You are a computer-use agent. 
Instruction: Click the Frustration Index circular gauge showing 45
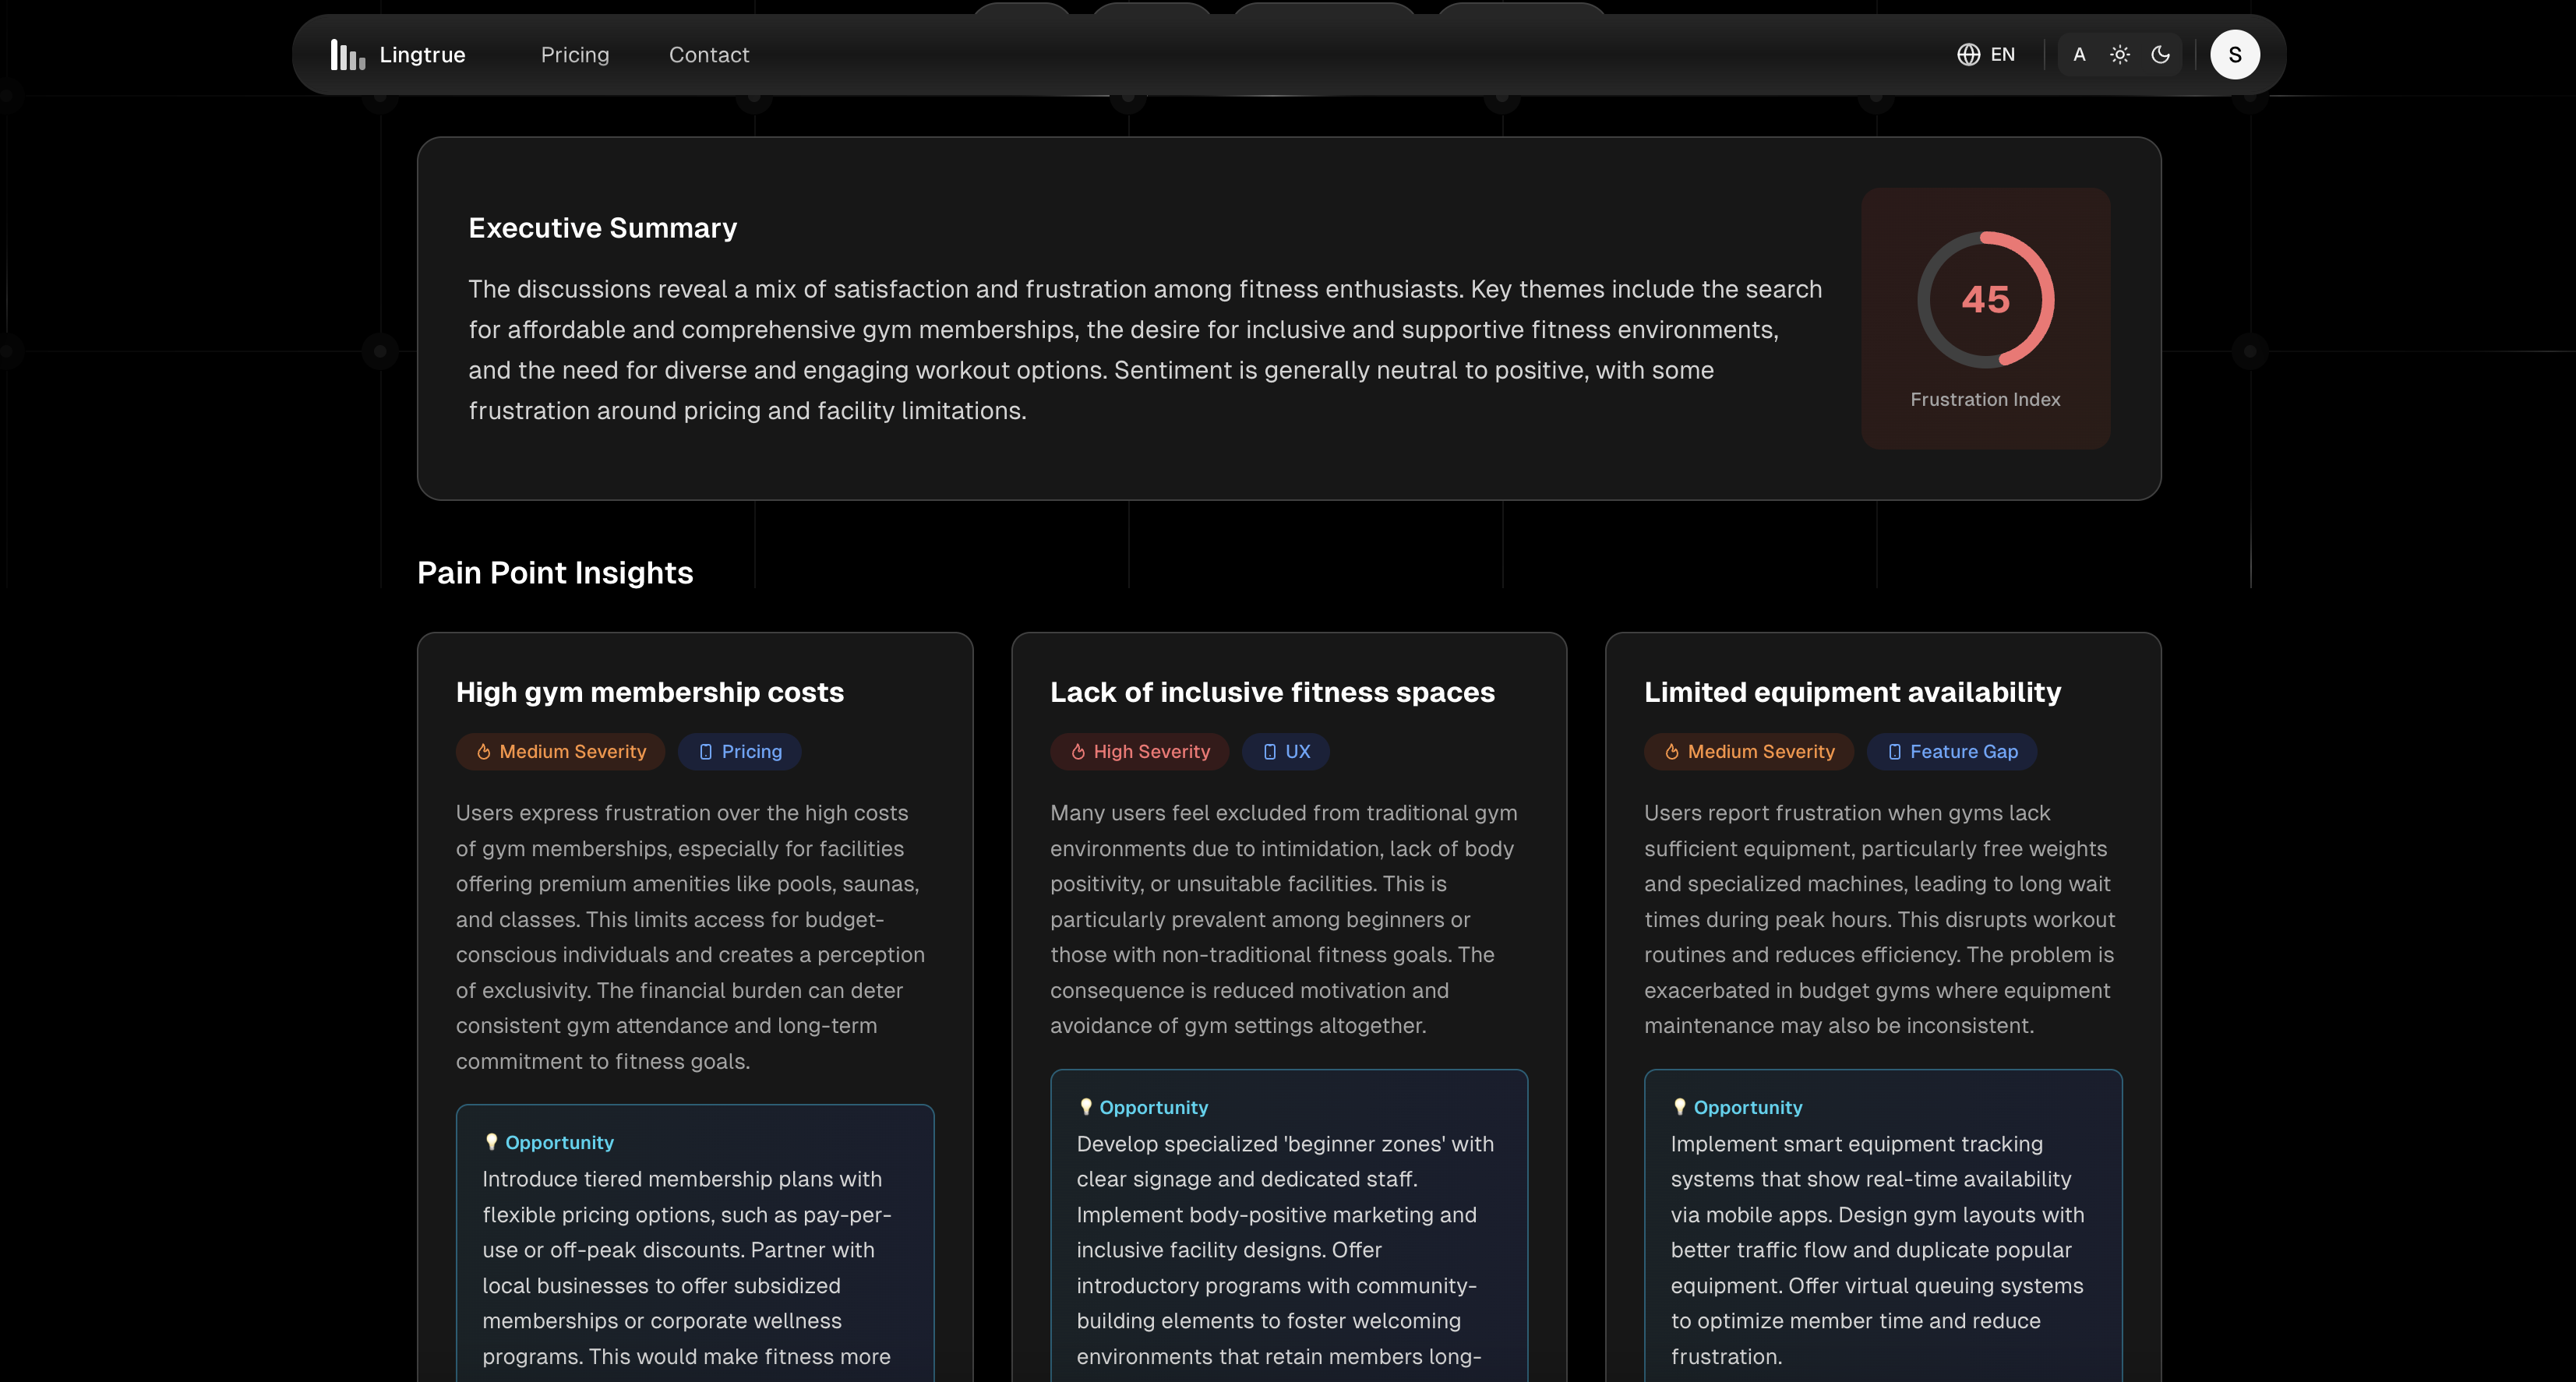coord(1985,299)
